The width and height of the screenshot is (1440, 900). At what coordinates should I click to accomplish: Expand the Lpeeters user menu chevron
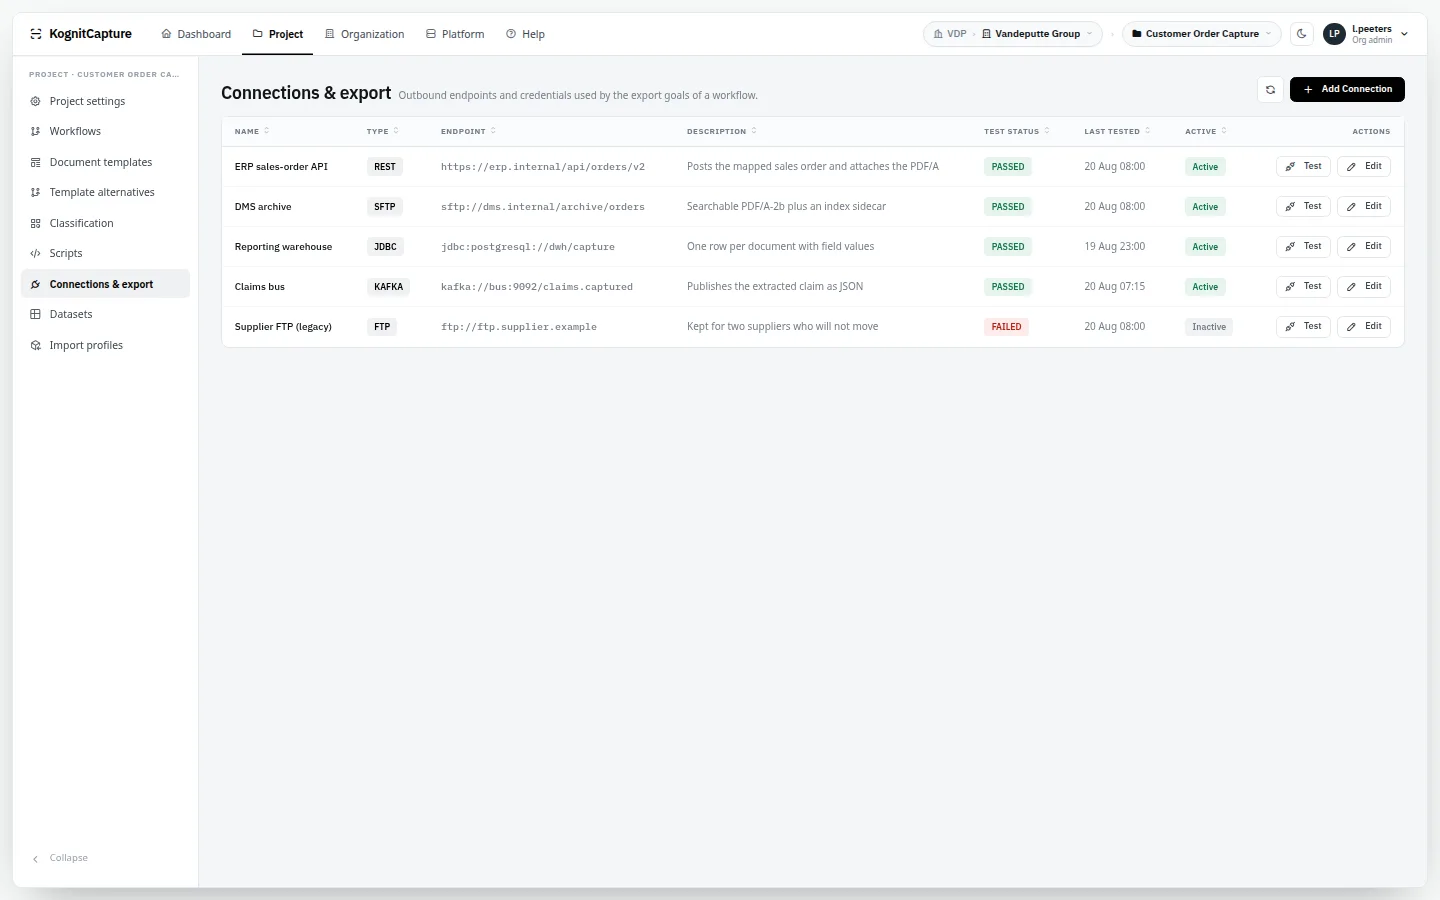(1404, 34)
